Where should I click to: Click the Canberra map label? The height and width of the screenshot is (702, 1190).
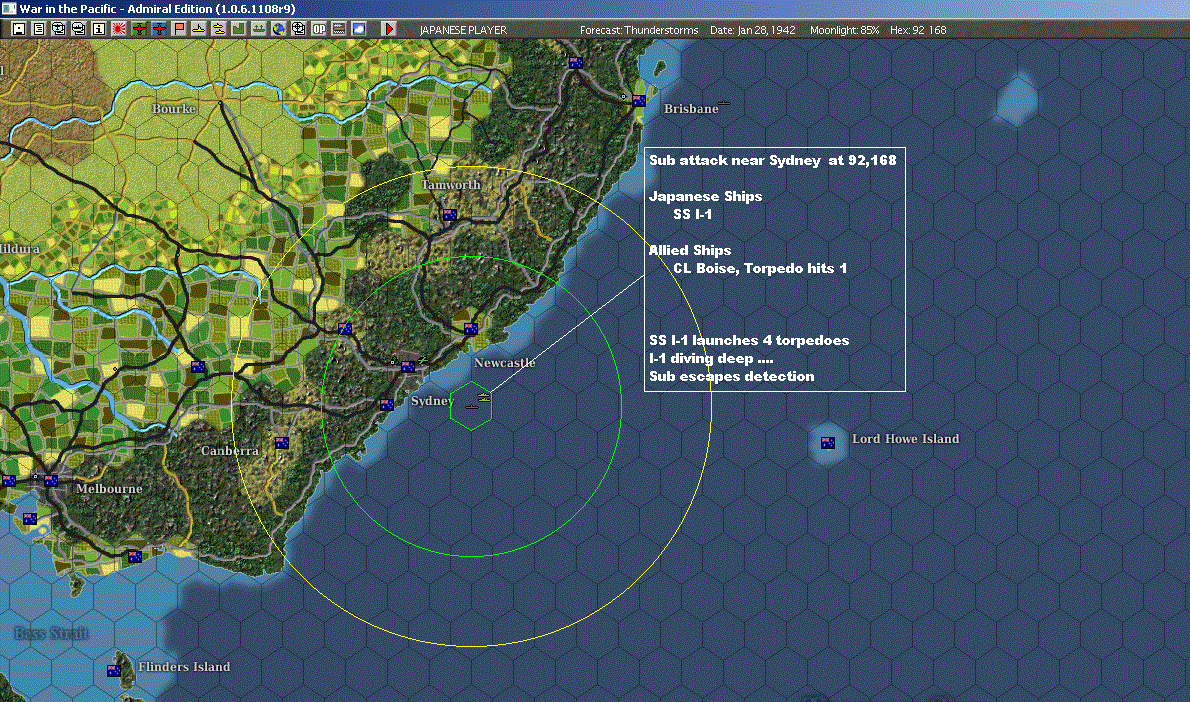tap(230, 451)
